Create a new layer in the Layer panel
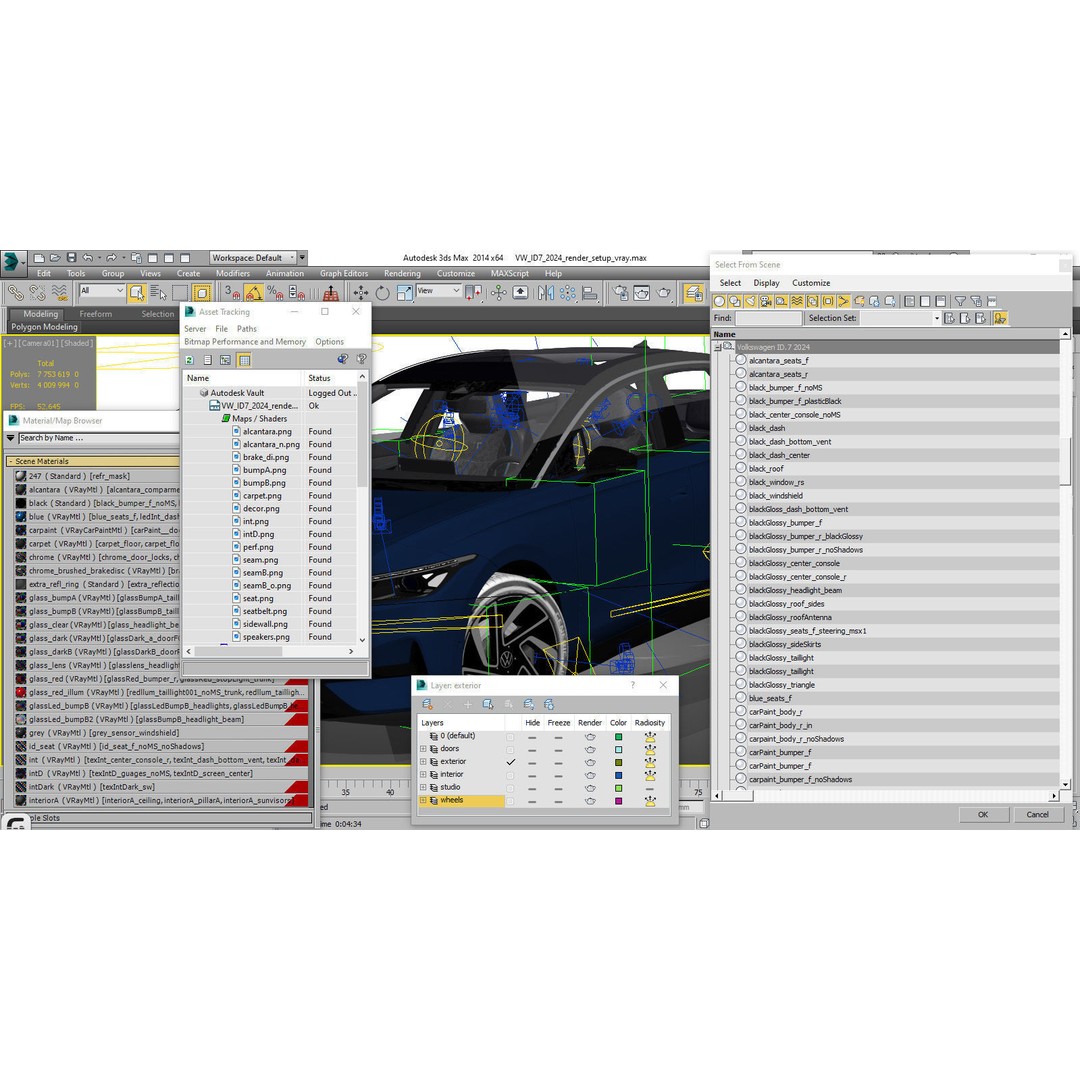This screenshot has height=1080, width=1080. (426, 703)
